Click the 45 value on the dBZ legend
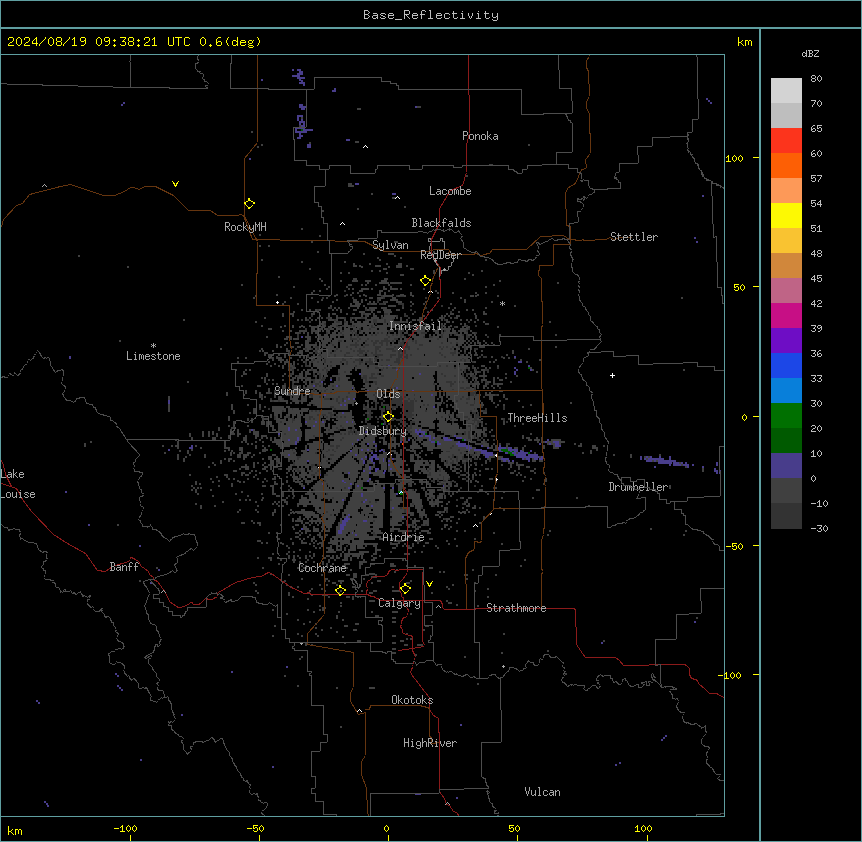Viewport: 862px width, 842px height. pyautogui.click(x=816, y=279)
